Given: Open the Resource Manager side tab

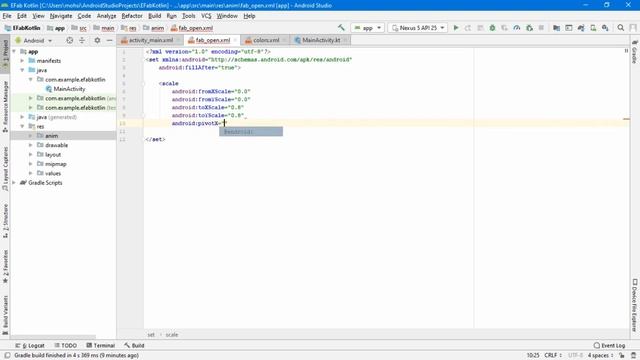Looking at the screenshot, I should pyautogui.click(x=5, y=107).
